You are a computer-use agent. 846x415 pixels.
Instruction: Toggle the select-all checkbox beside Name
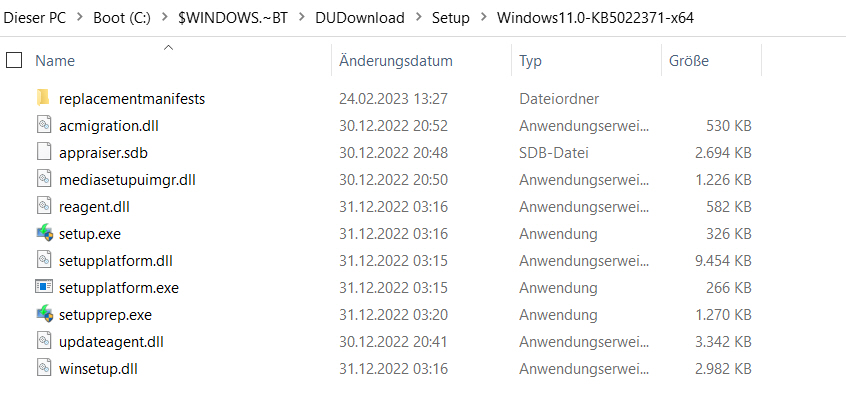(14, 60)
